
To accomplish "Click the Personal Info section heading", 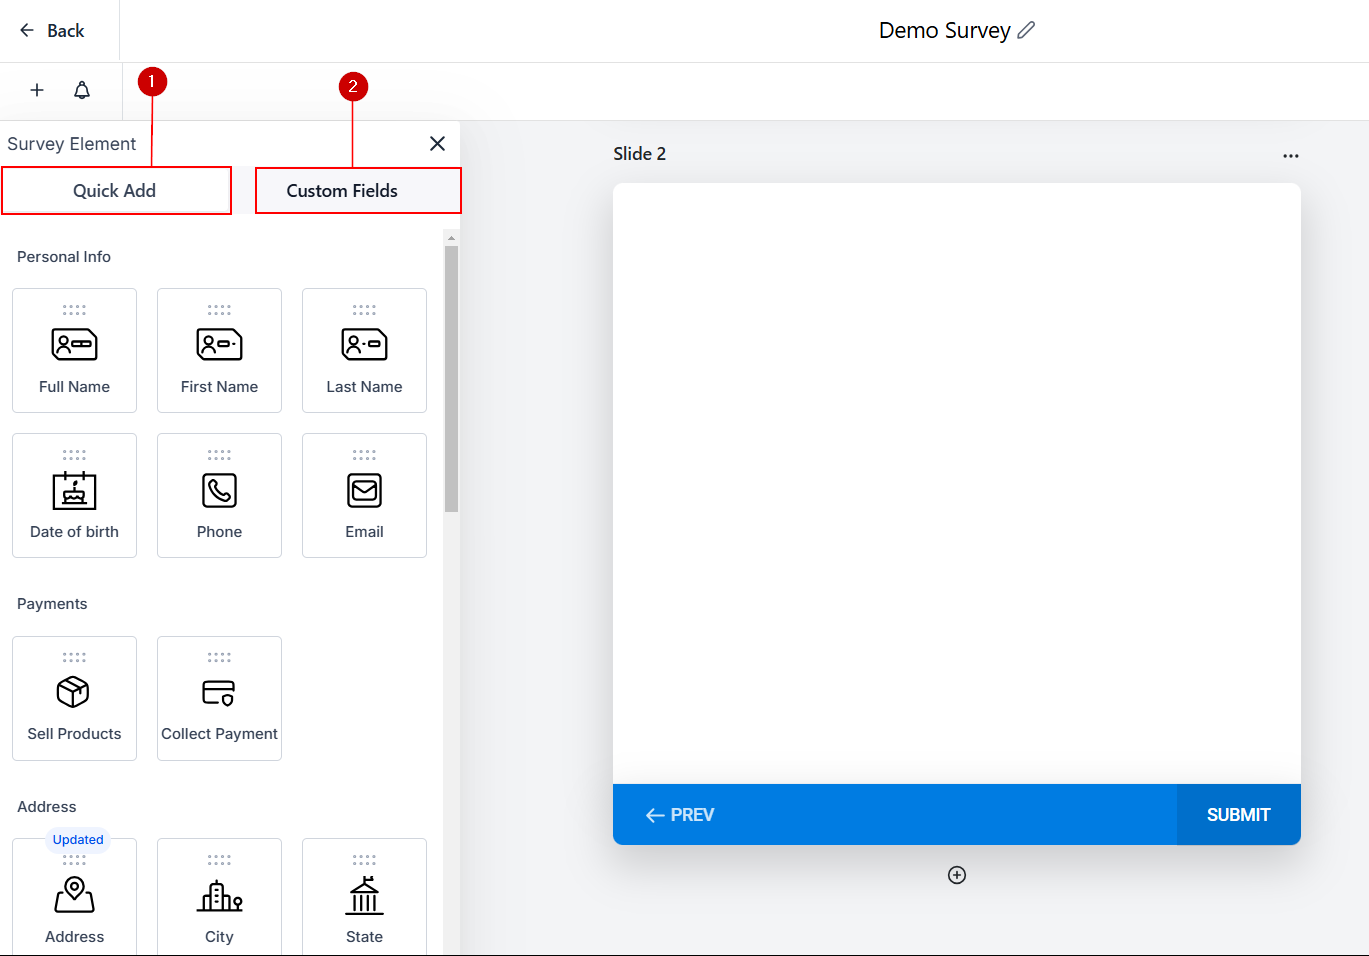I will (x=64, y=257).
